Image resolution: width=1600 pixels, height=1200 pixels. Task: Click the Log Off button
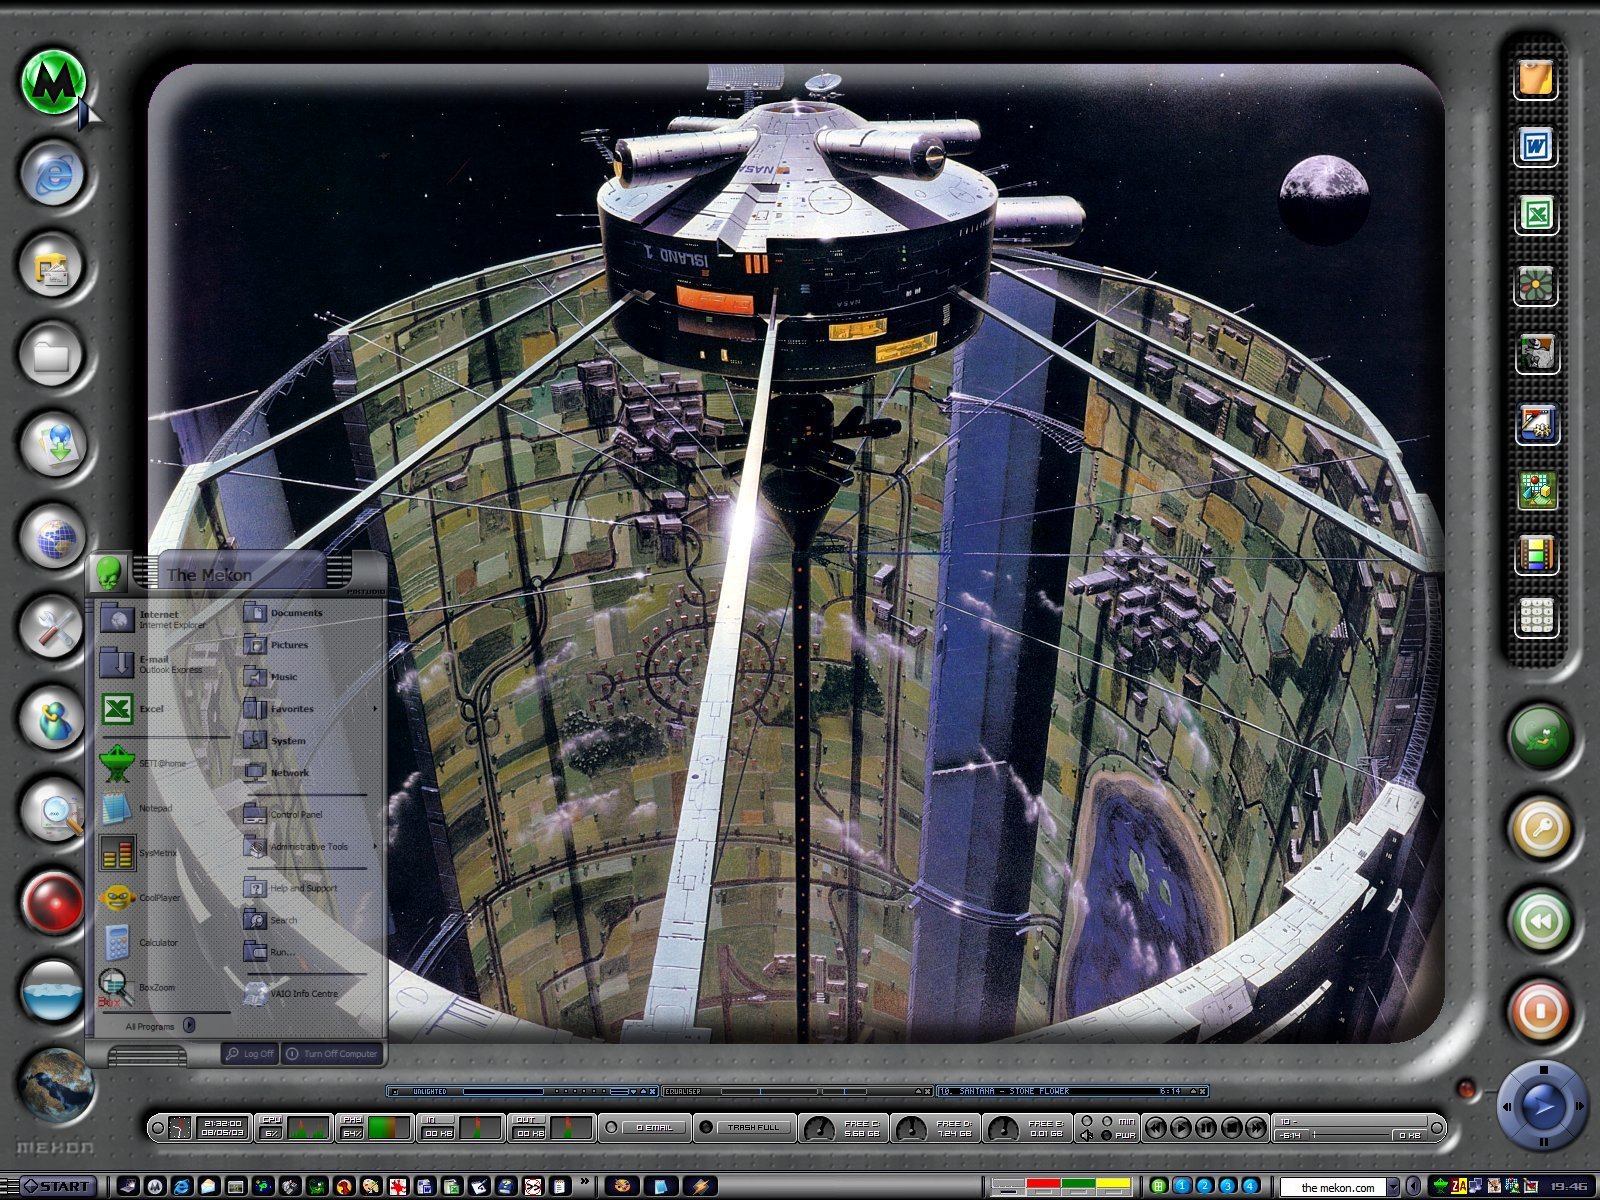(x=250, y=1053)
